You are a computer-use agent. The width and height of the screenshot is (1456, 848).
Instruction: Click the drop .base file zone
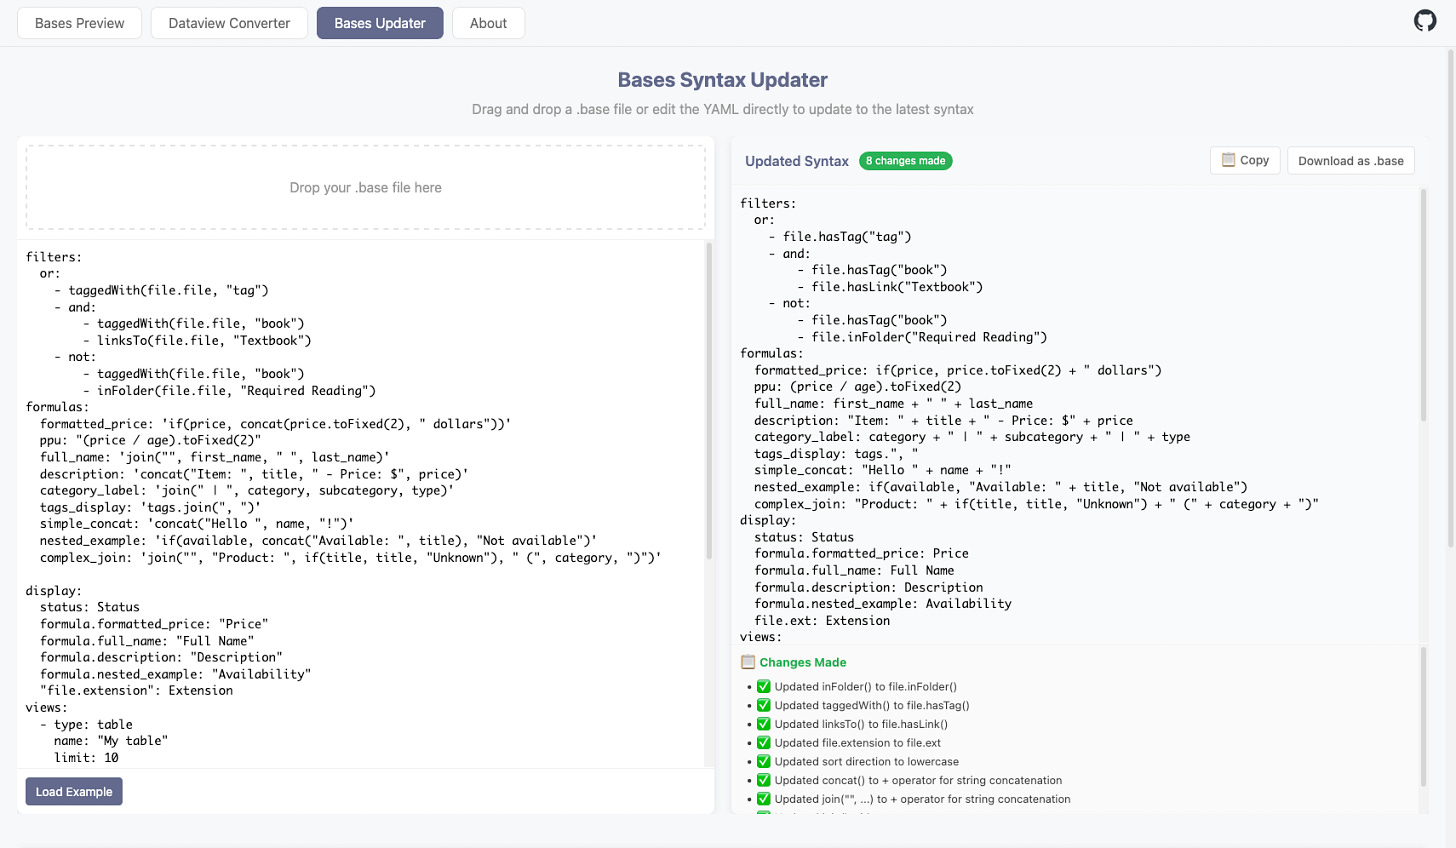click(x=365, y=188)
